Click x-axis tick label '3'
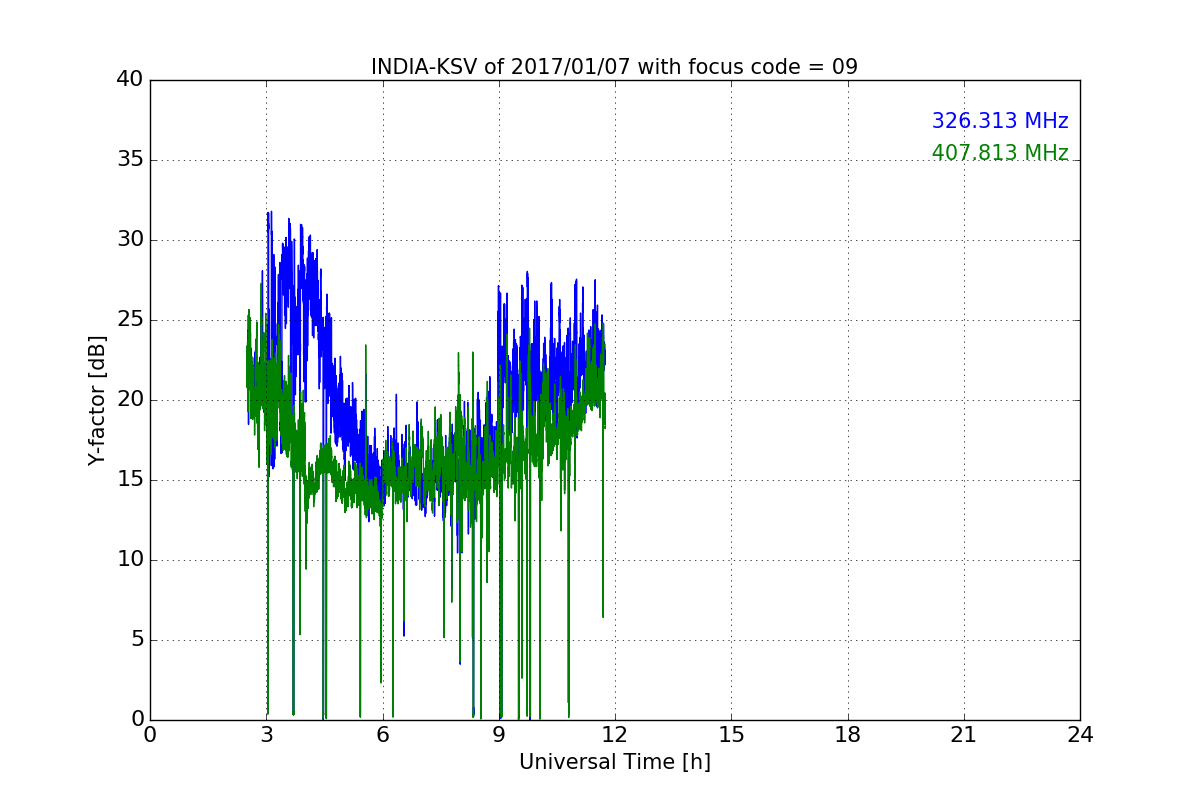The height and width of the screenshot is (800, 1200). (267, 734)
